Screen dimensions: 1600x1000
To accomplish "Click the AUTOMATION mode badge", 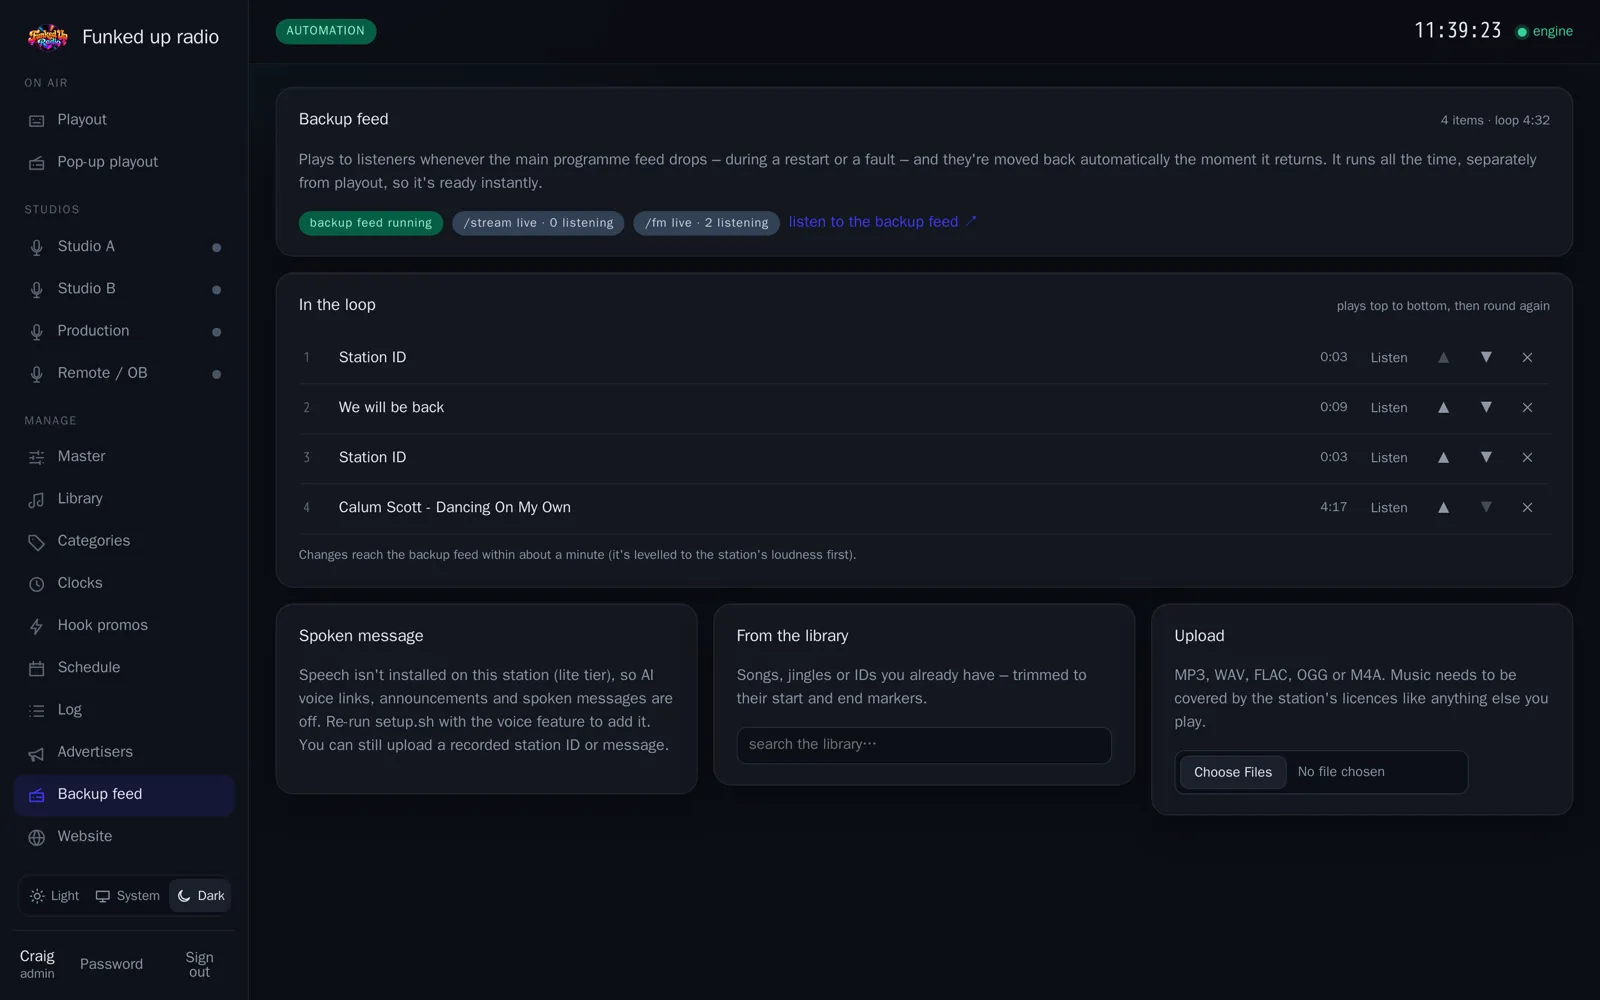I will [326, 31].
